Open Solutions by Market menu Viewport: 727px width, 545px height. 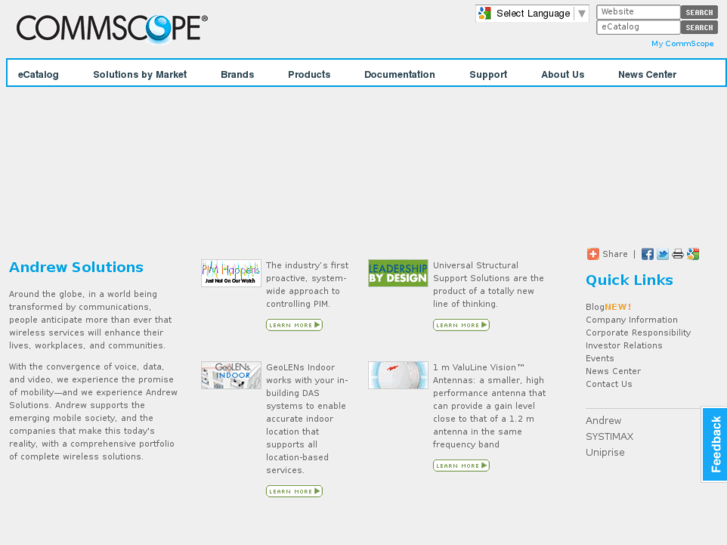click(x=140, y=74)
